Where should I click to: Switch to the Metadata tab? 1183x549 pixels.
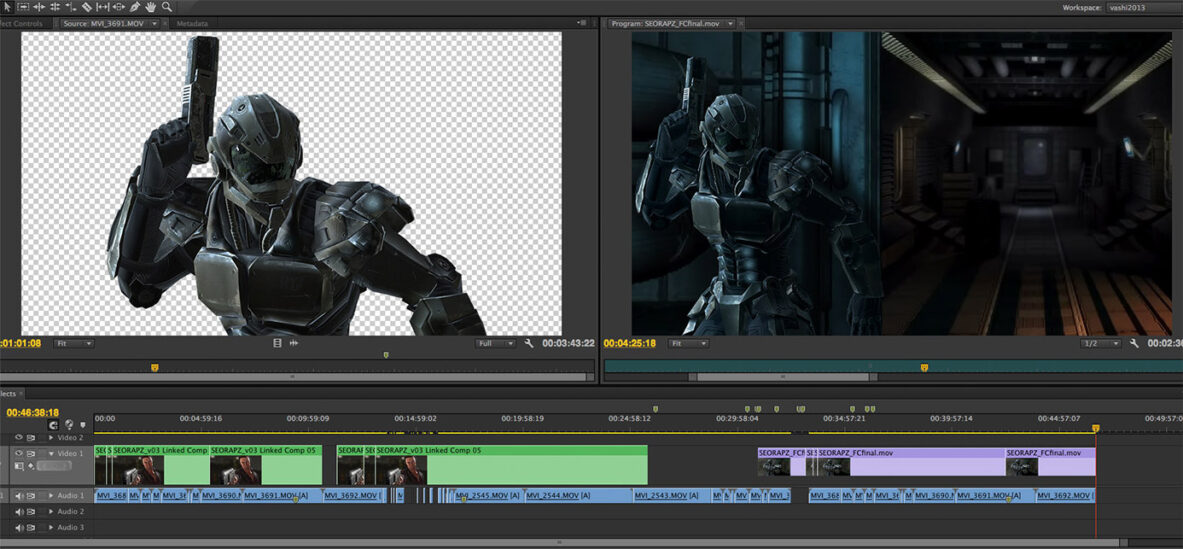pyautogui.click(x=192, y=23)
